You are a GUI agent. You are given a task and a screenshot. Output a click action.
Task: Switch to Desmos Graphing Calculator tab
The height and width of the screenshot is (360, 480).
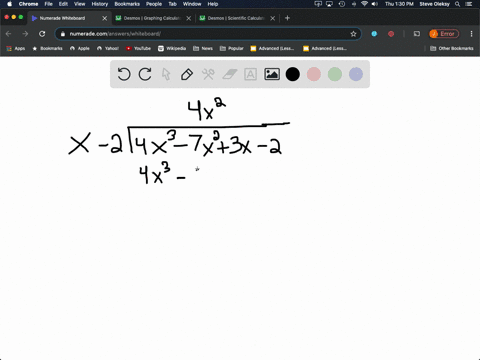[152, 18]
